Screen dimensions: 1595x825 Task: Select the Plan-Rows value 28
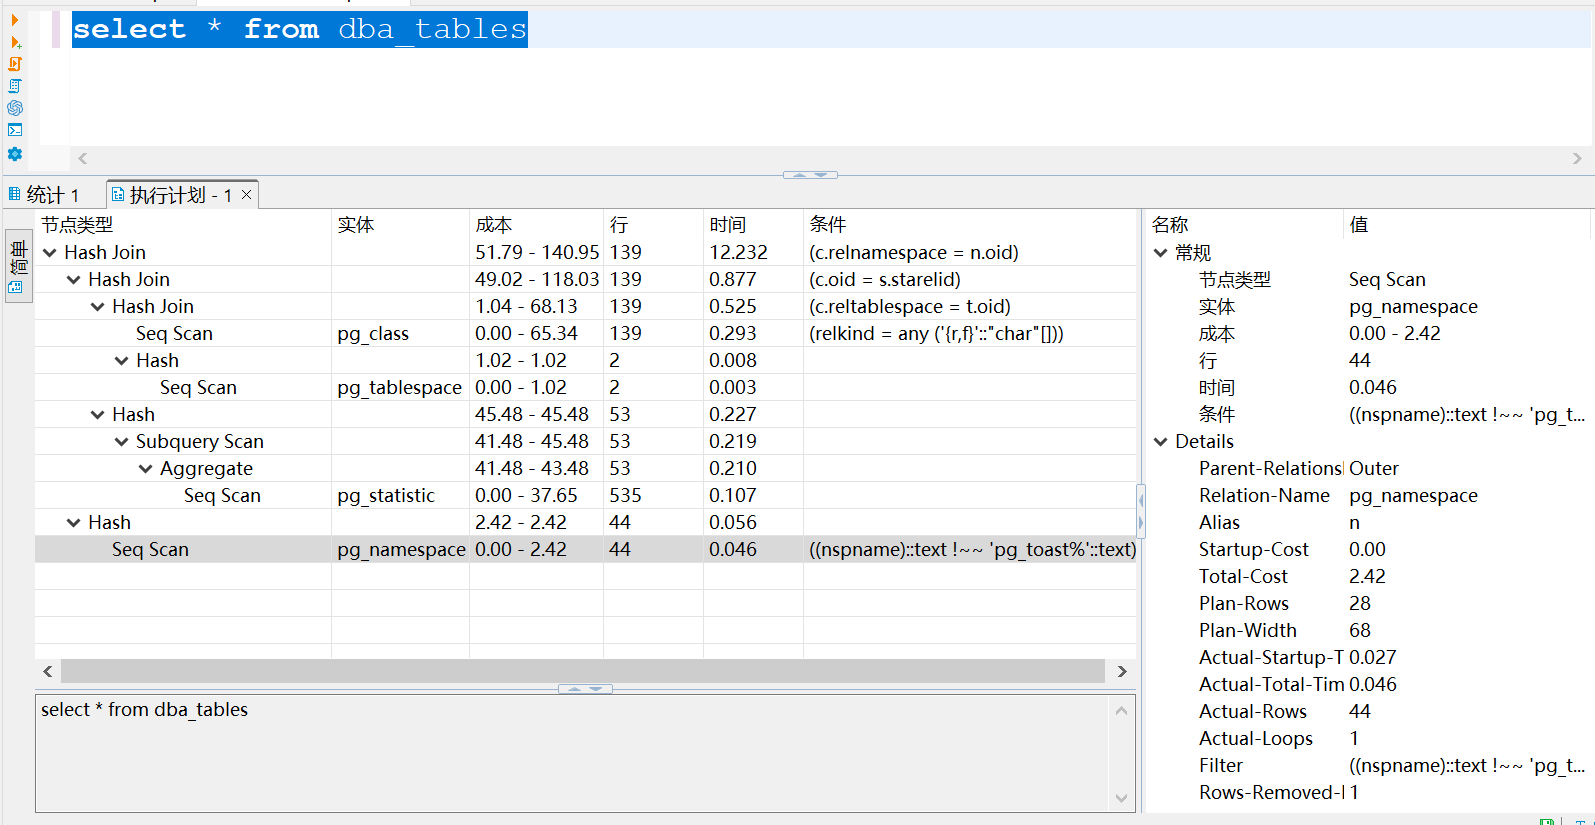(1360, 604)
